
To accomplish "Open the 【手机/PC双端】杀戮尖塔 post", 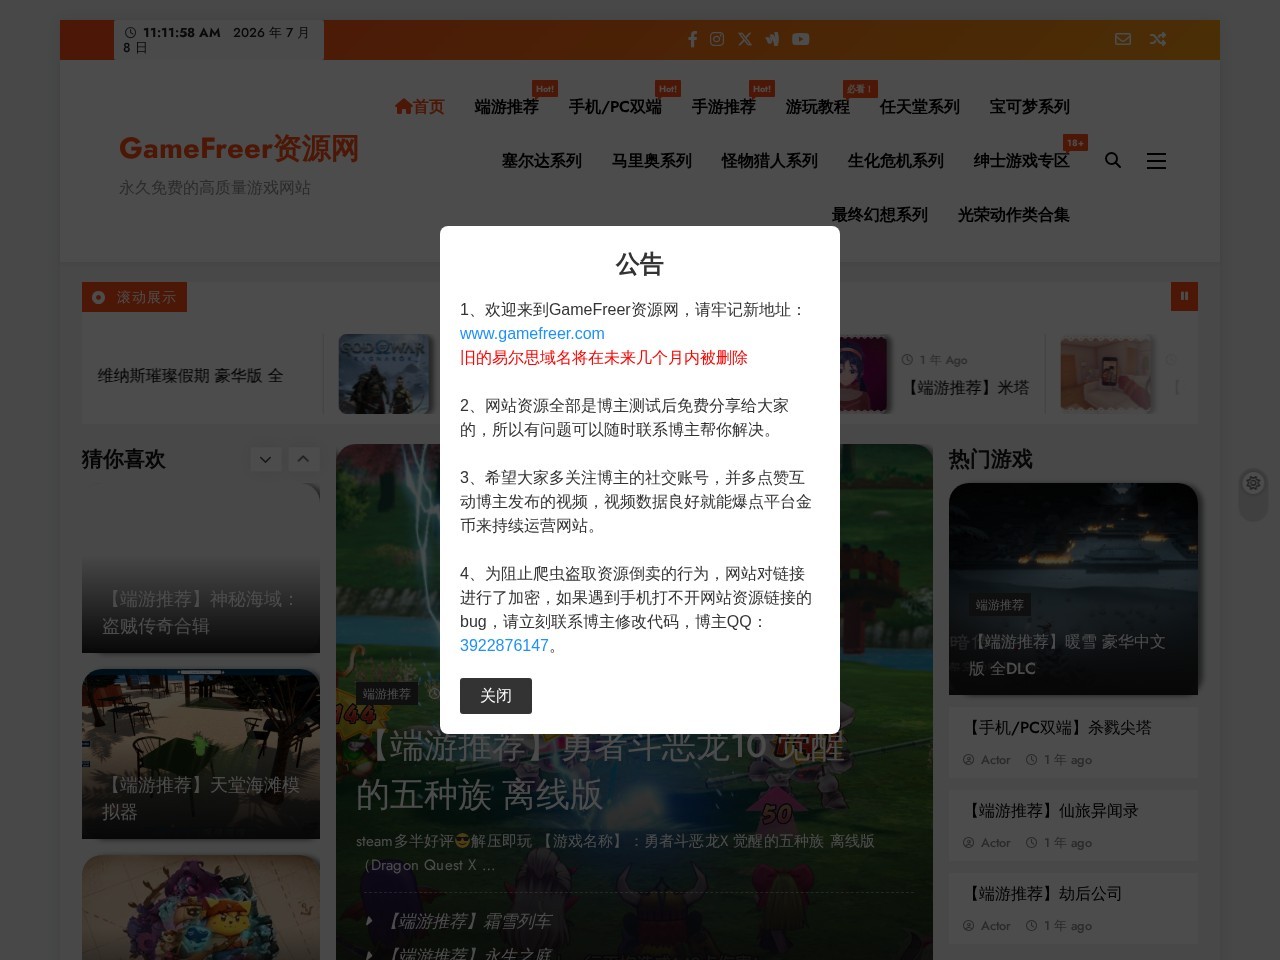I will click(x=1057, y=728).
